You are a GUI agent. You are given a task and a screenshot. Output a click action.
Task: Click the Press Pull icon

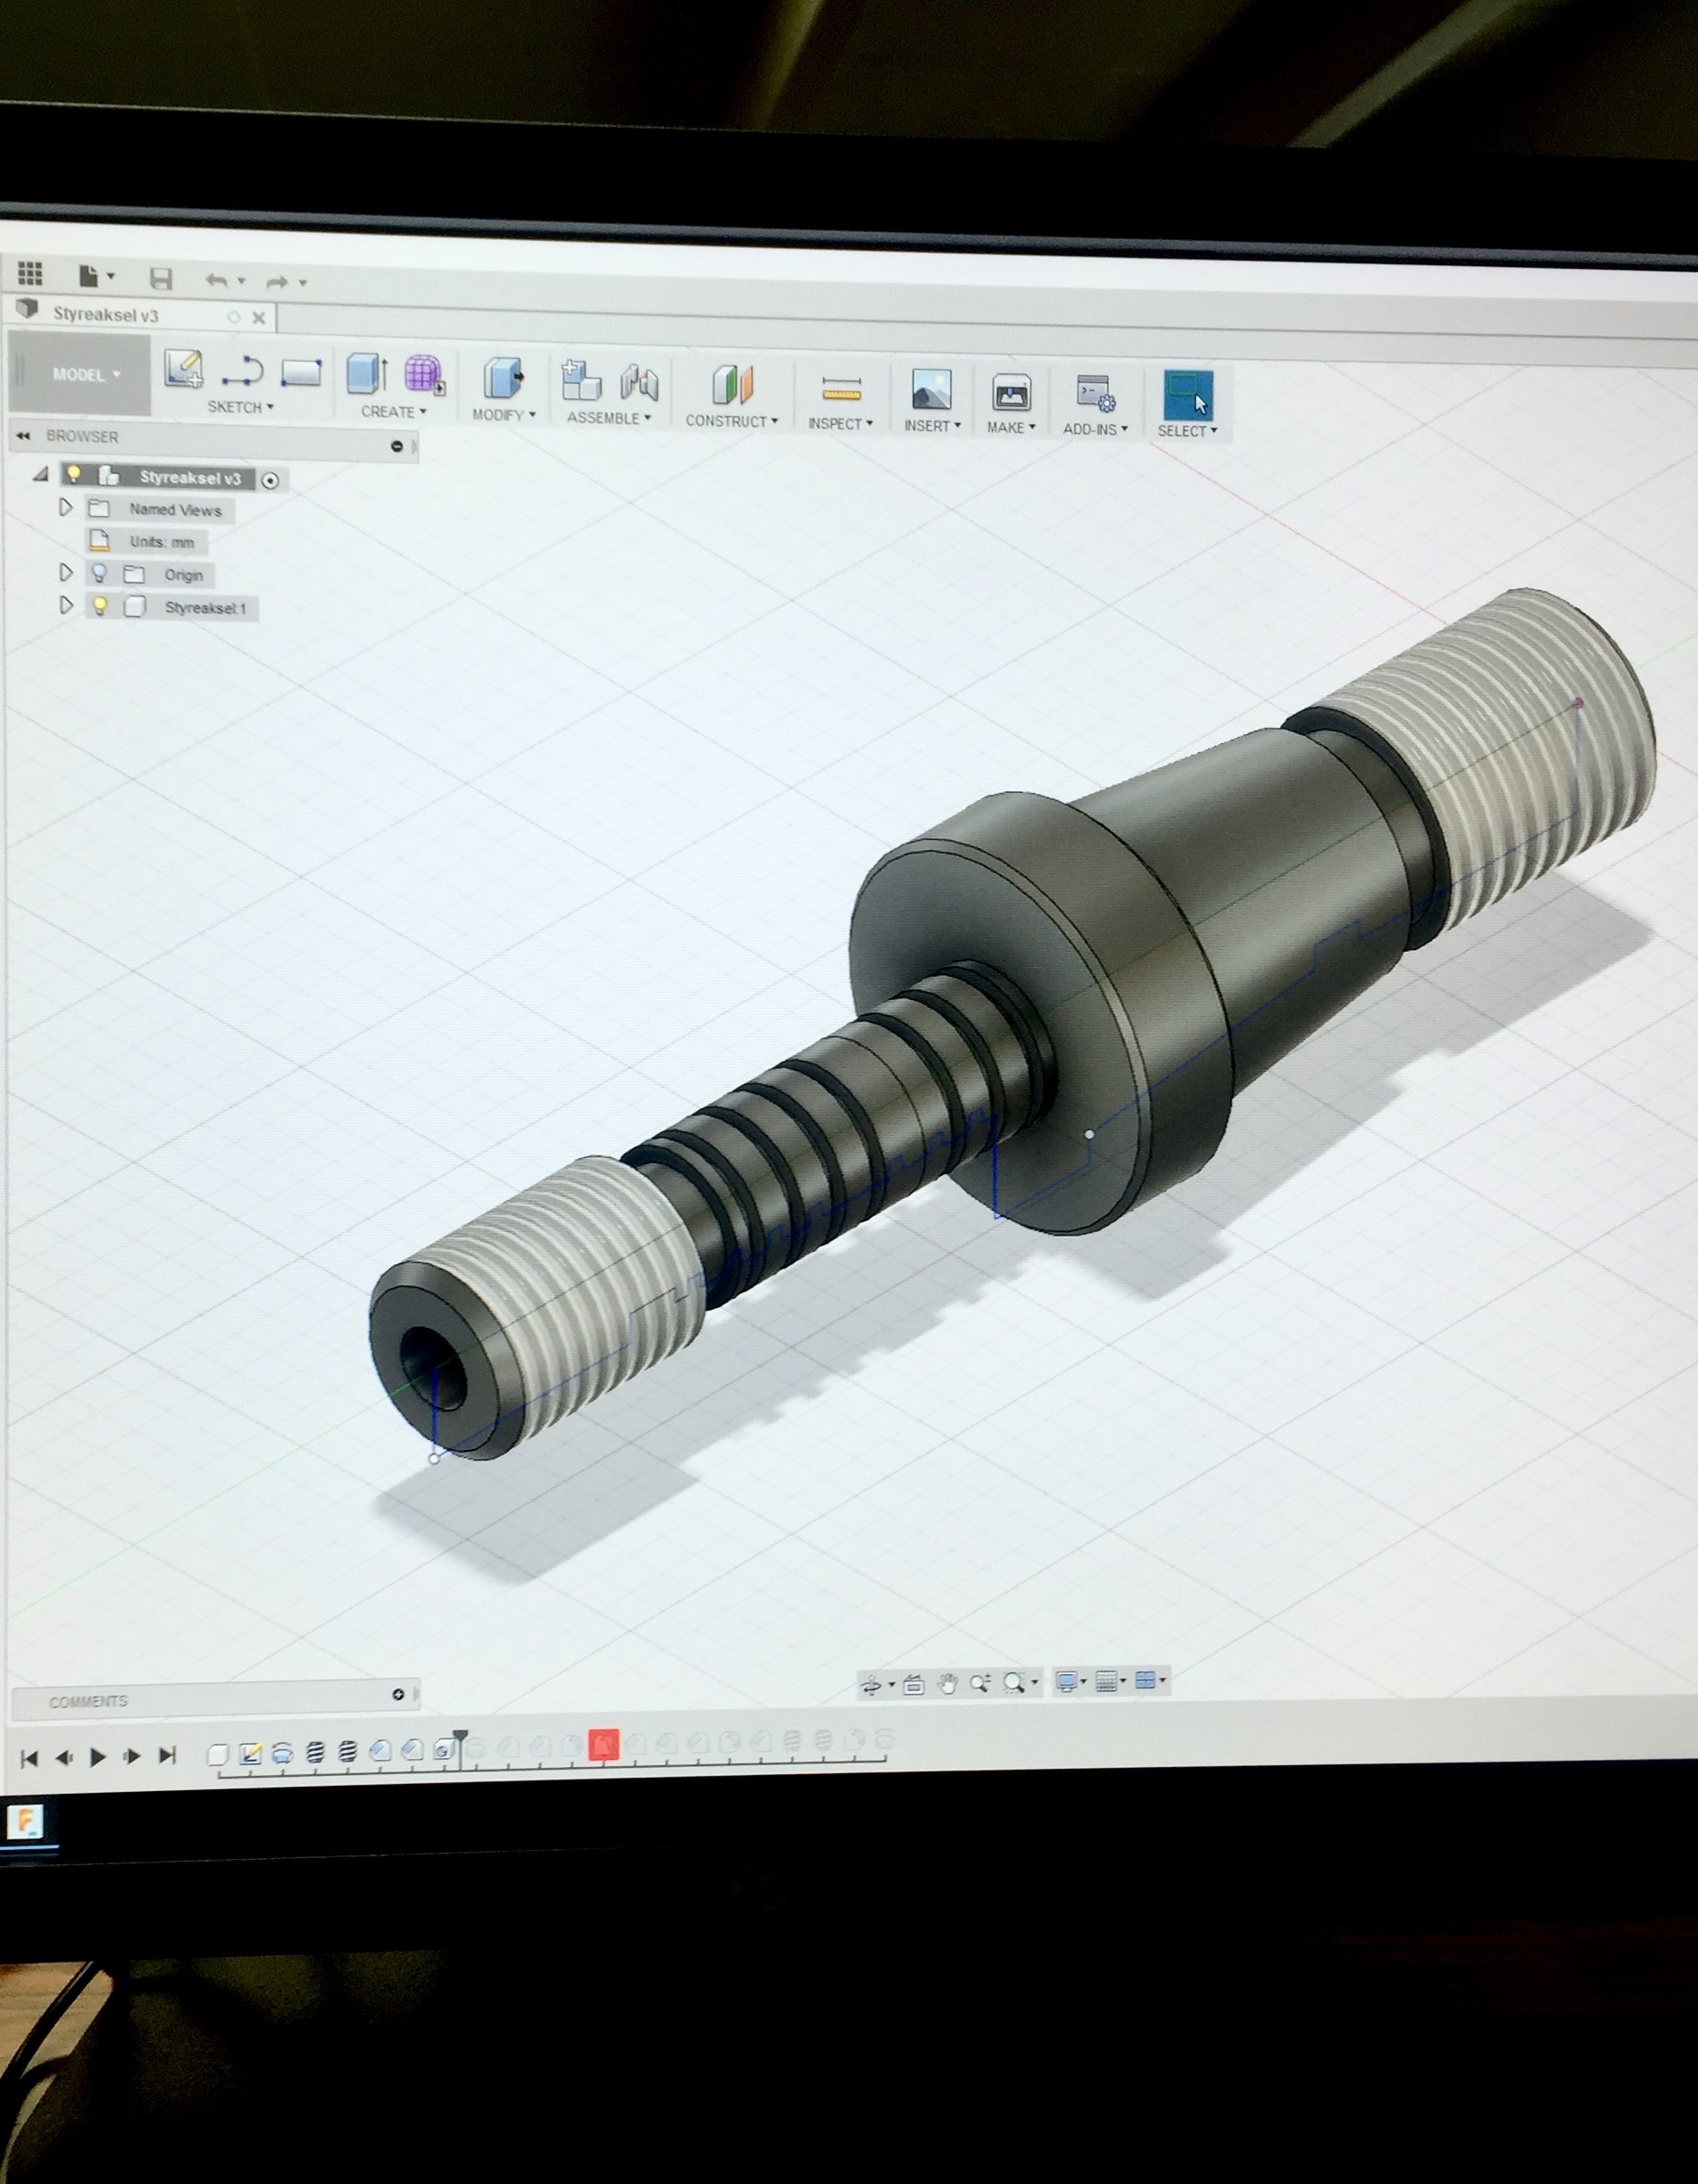tap(503, 378)
